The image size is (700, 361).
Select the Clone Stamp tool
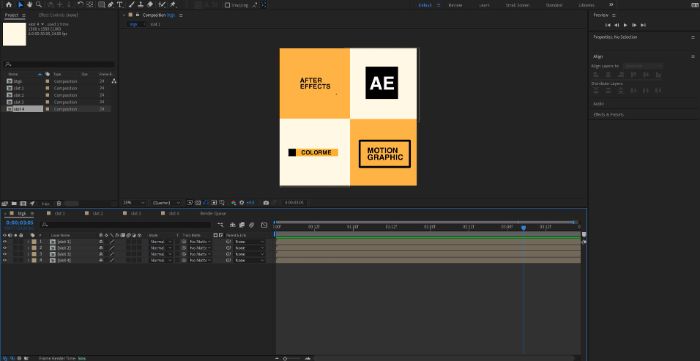141,4
